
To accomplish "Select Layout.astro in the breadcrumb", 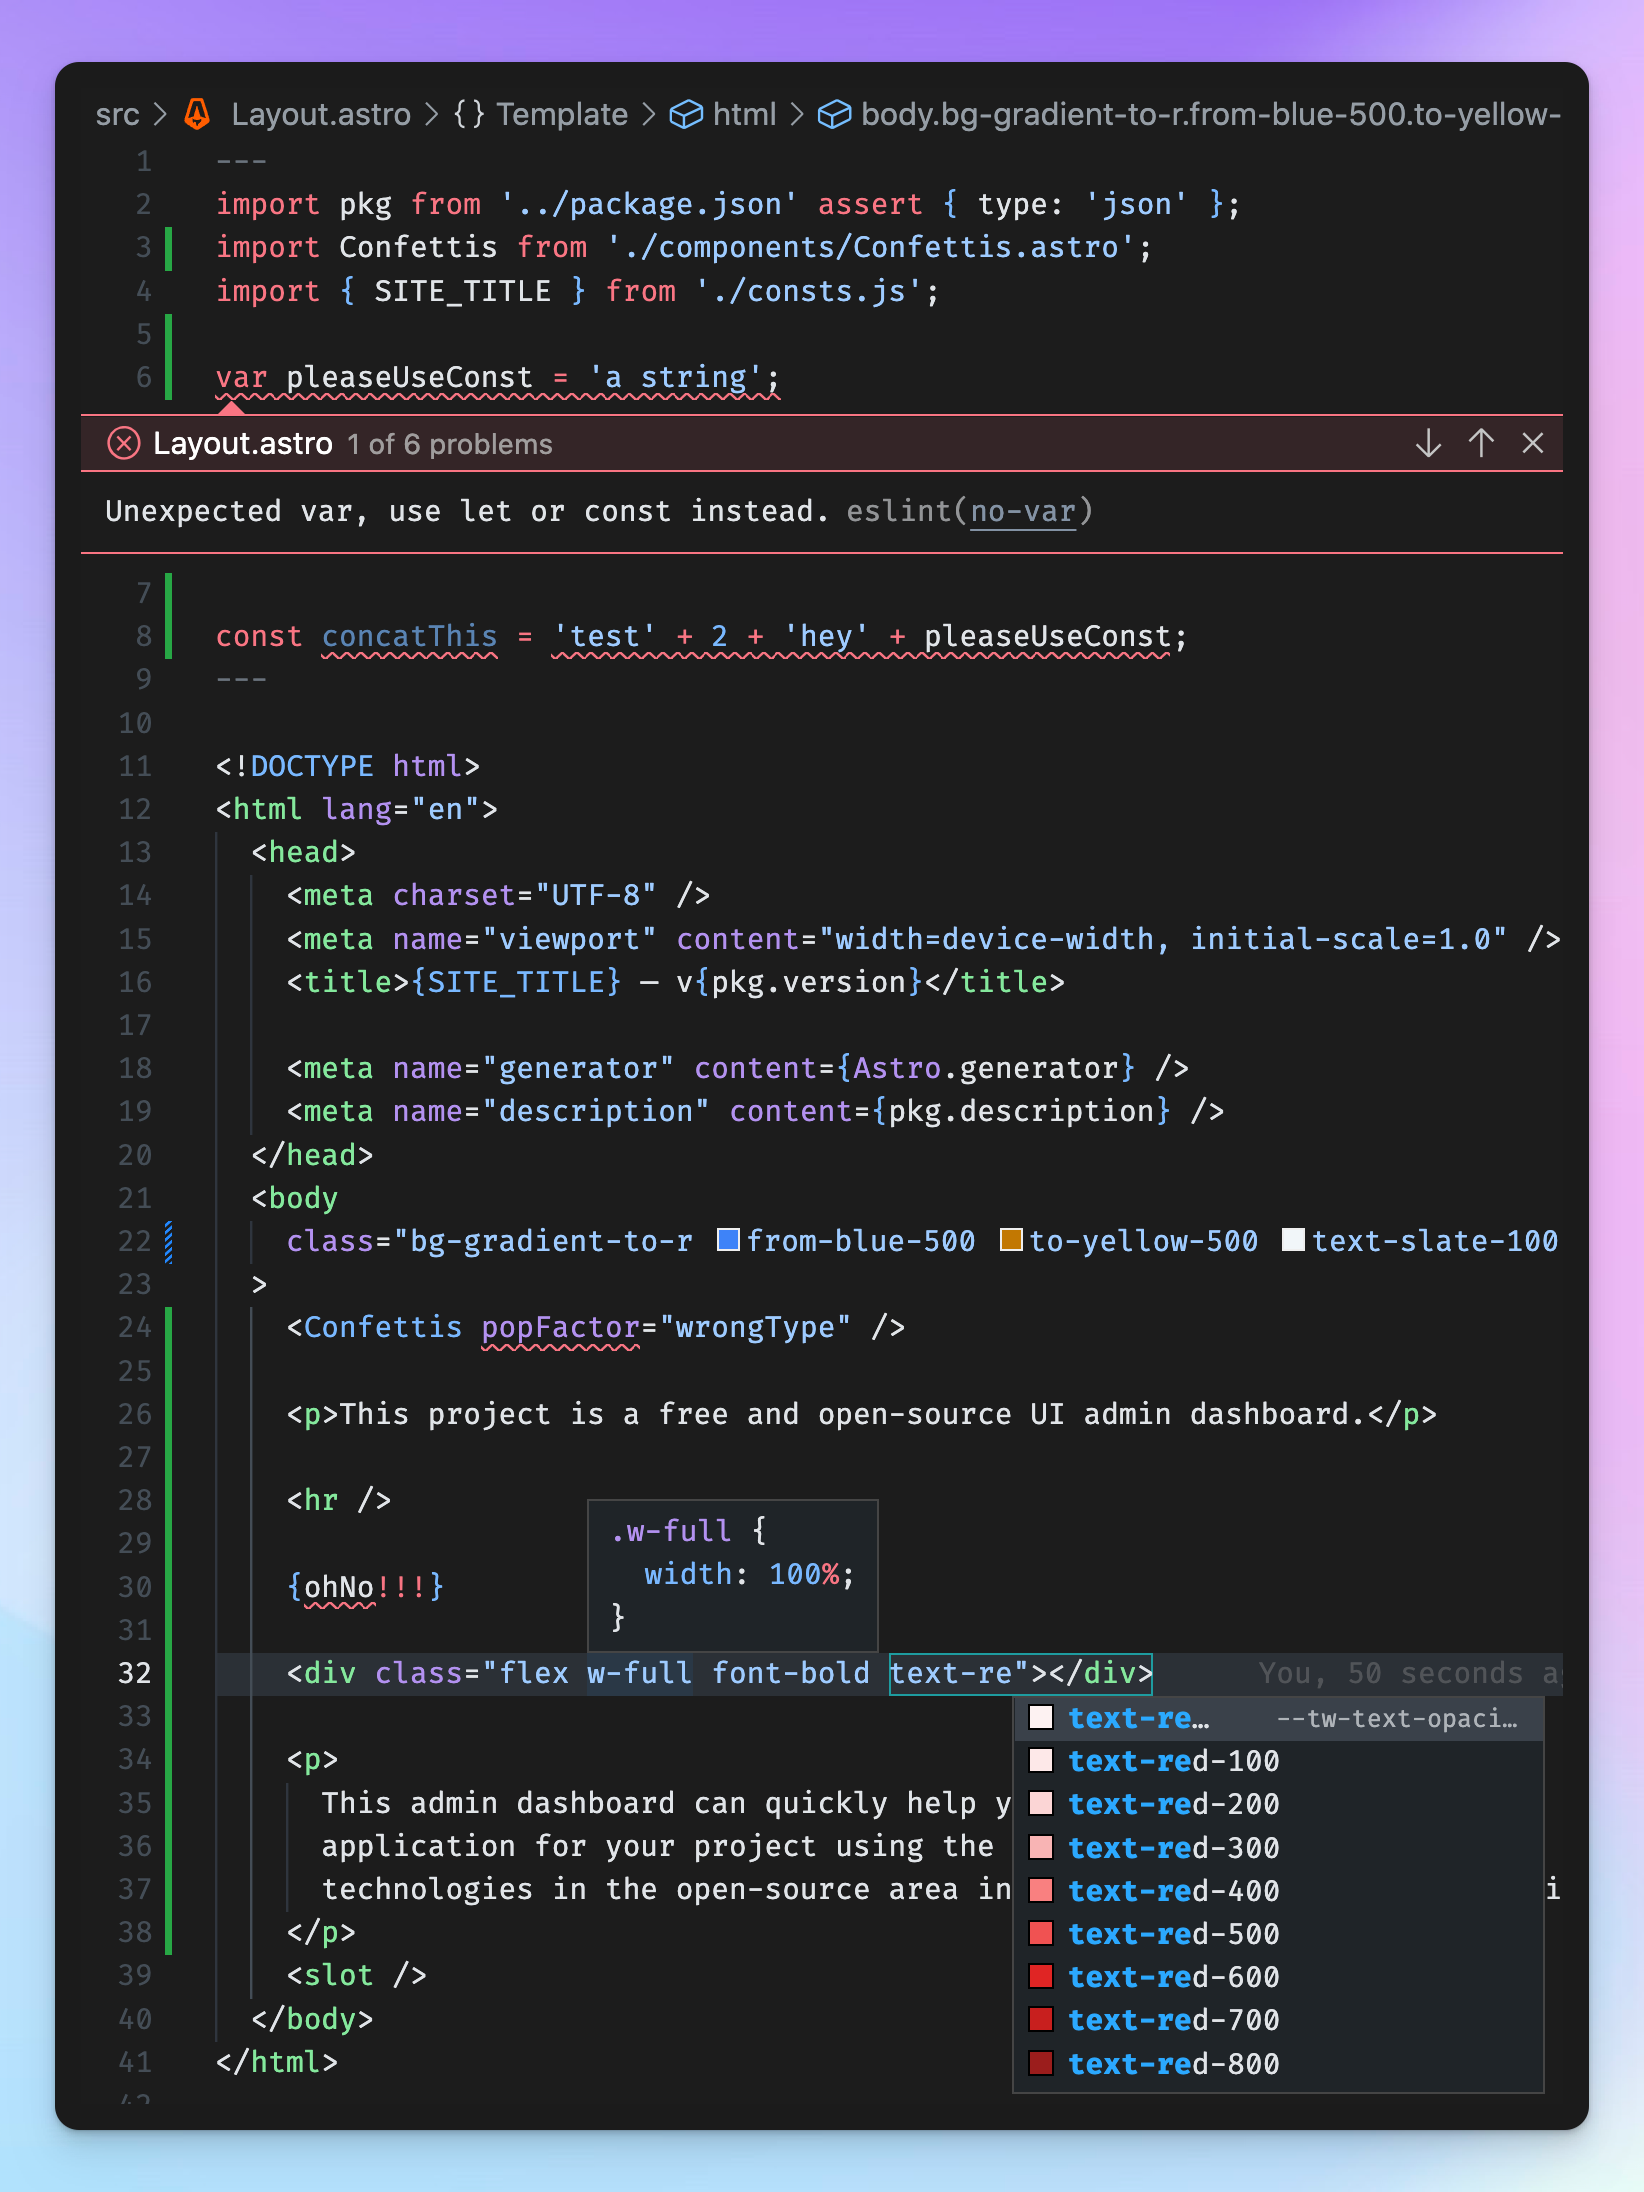I will click(x=321, y=114).
